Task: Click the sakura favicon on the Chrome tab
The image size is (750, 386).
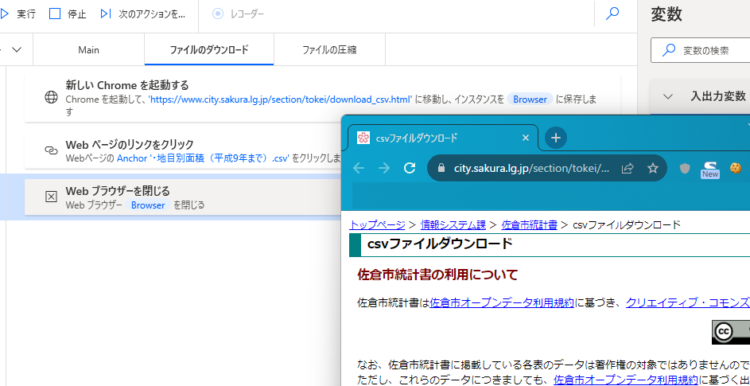Action: click(364, 138)
